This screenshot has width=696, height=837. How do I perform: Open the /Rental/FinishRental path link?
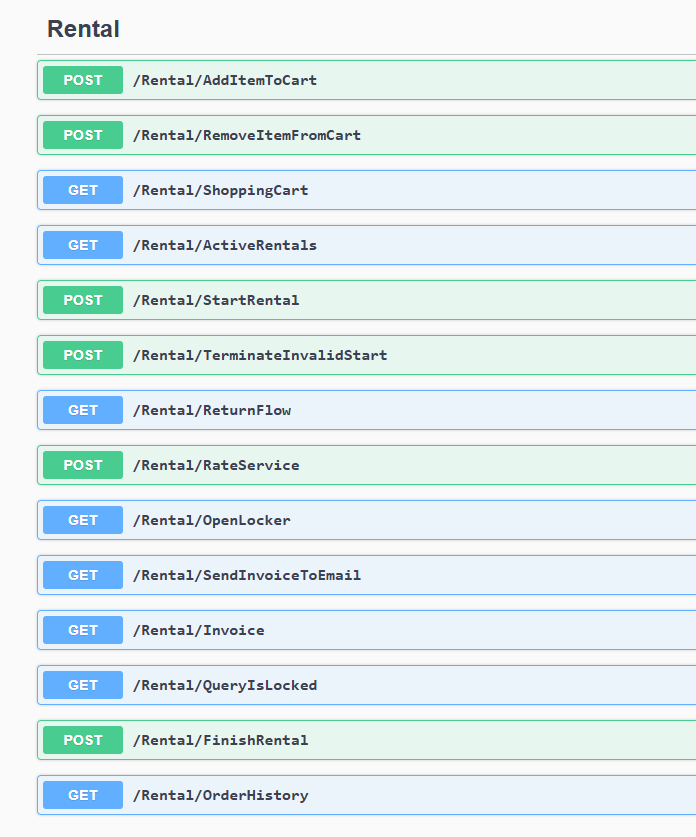(x=220, y=740)
